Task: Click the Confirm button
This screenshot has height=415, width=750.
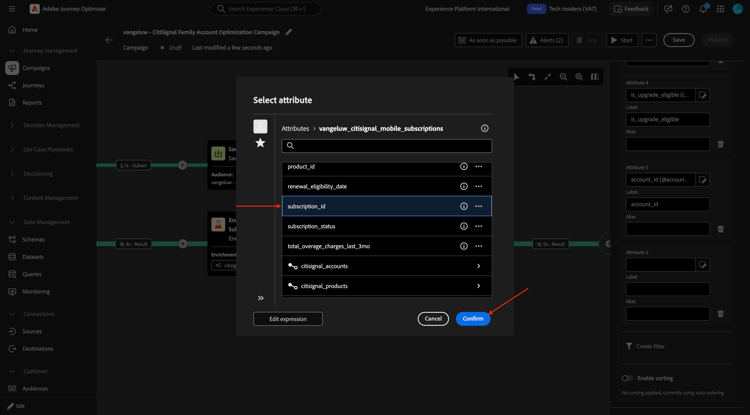Action: (473, 319)
